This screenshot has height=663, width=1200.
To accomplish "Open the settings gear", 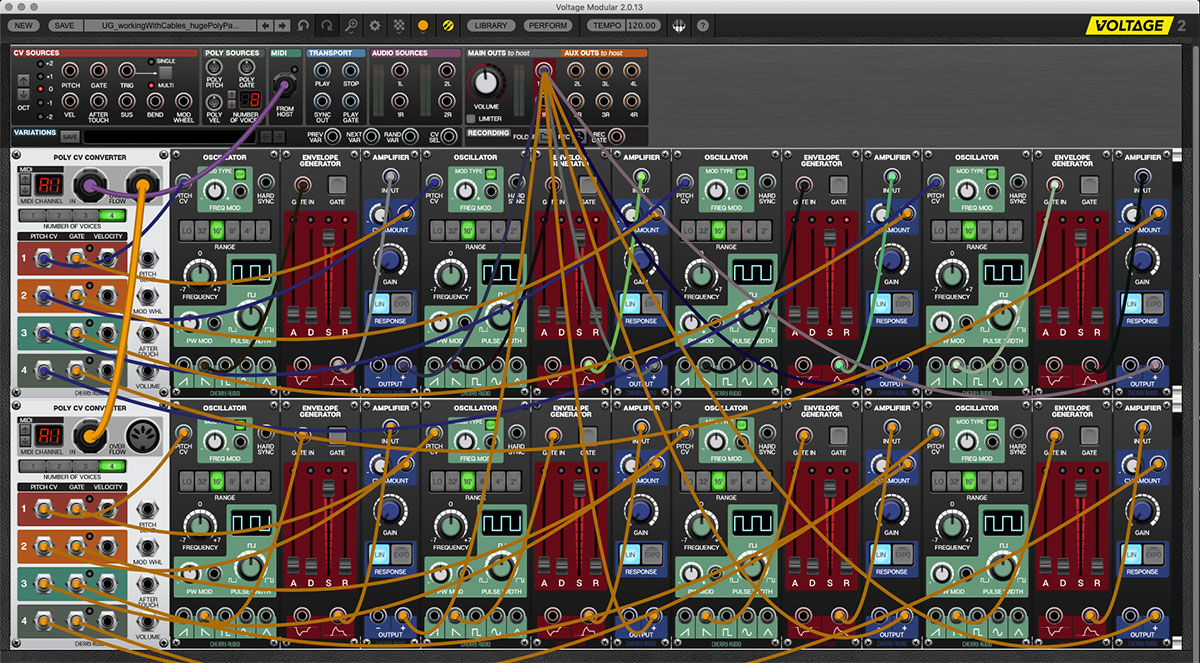I will [x=376, y=25].
